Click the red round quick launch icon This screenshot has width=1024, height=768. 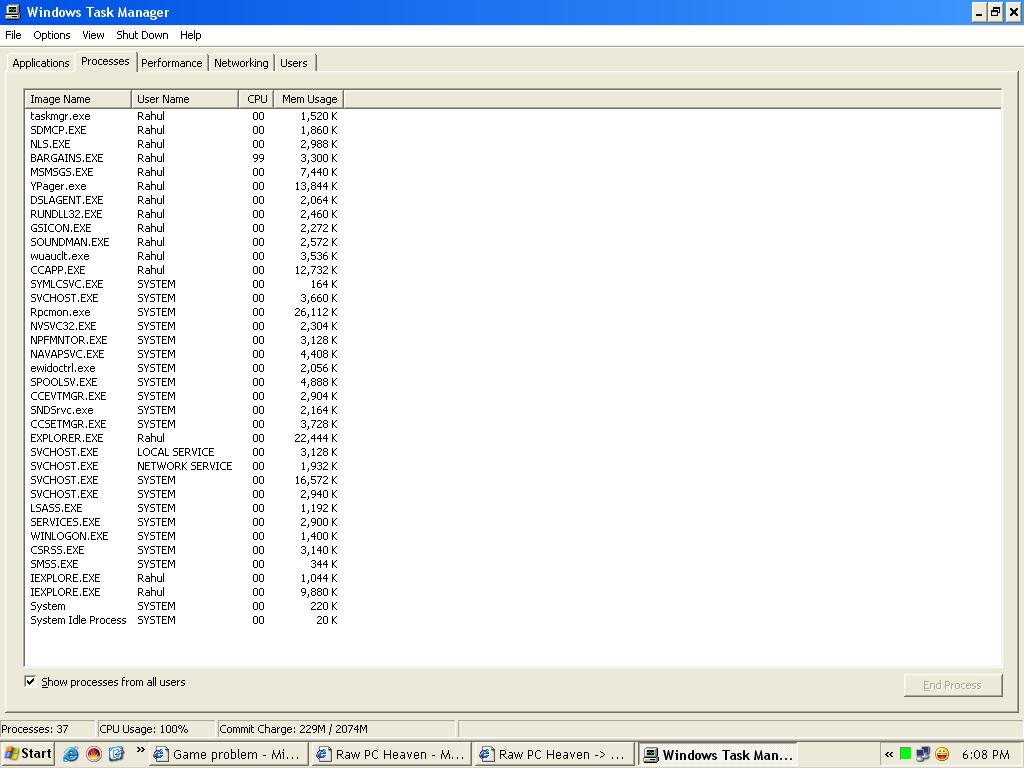[x=94, y=754]
